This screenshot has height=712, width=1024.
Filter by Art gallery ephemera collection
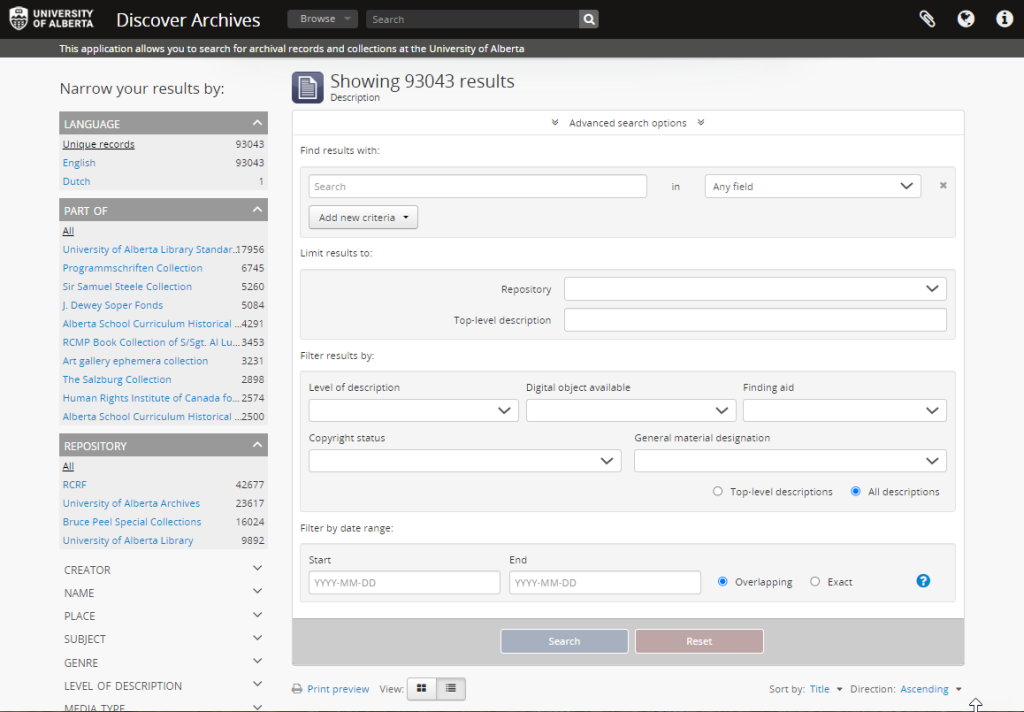coord(135,361)
